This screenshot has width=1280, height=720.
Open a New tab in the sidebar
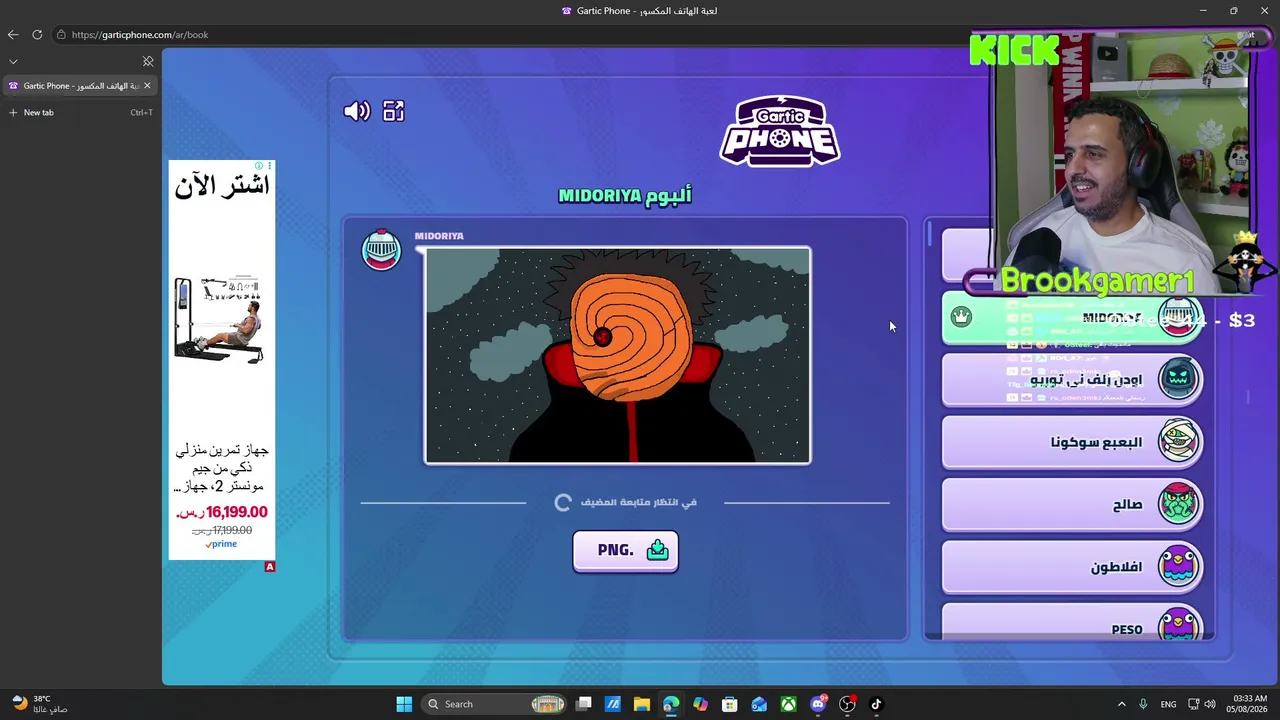[x=80, y=112]
